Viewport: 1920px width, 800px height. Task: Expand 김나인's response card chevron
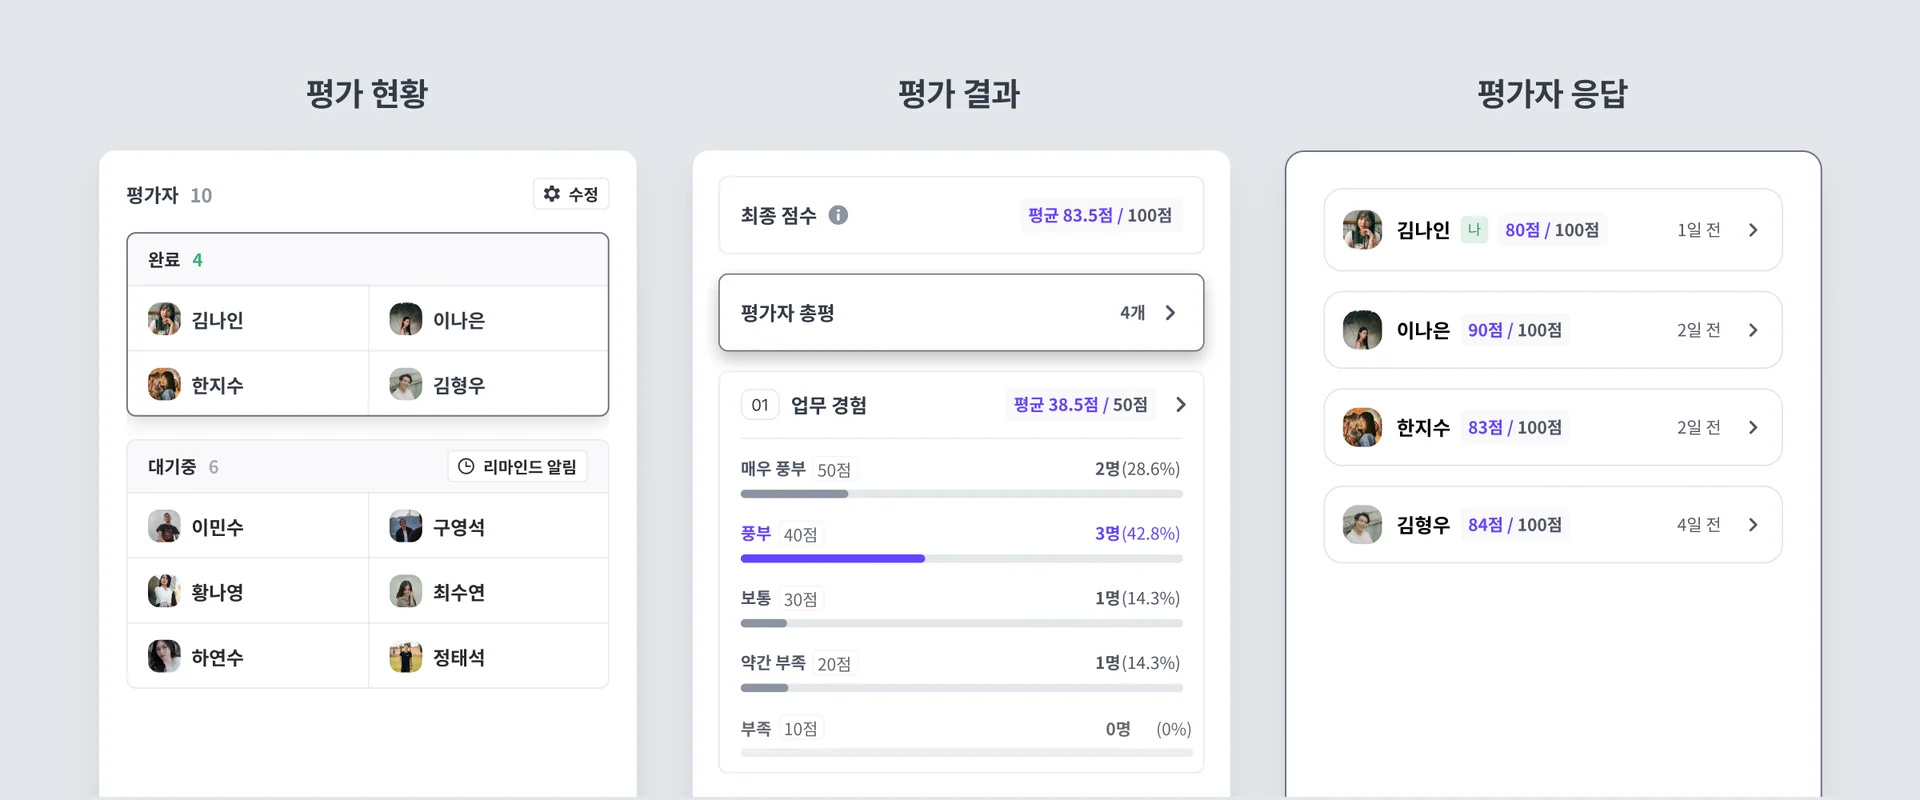(1752, 229)
